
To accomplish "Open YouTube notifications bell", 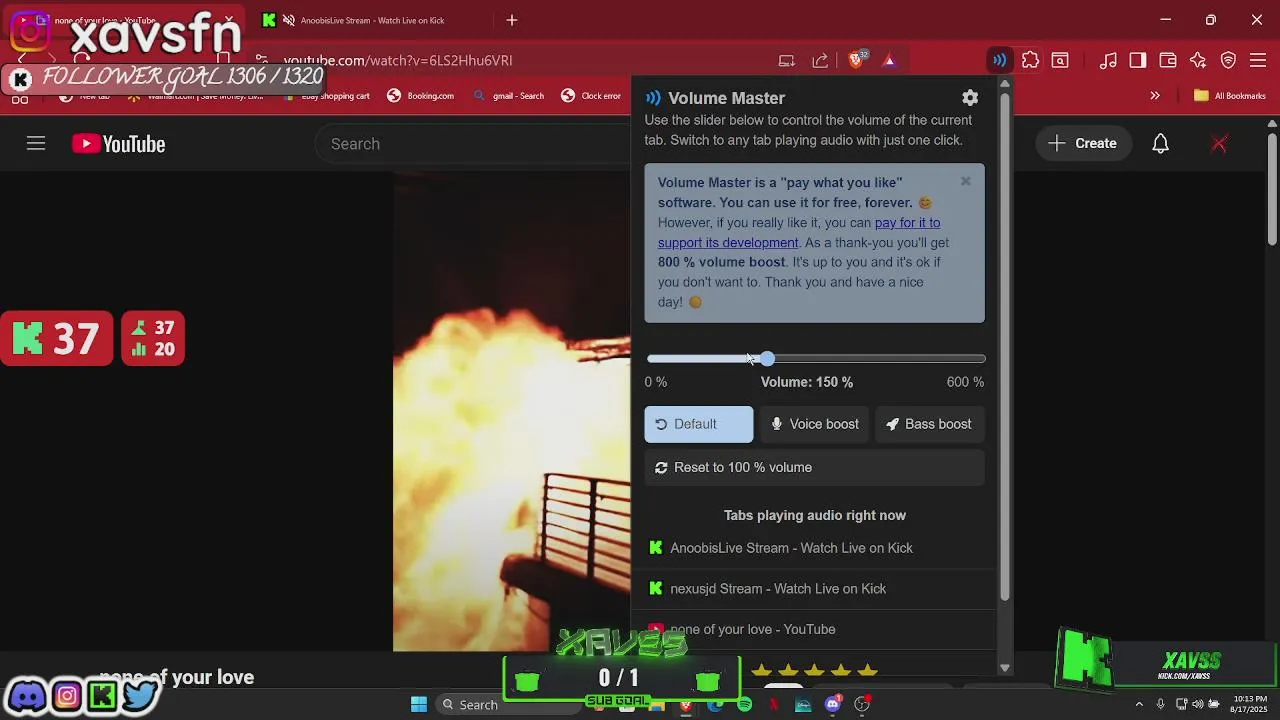I will tap(1160, 144).
